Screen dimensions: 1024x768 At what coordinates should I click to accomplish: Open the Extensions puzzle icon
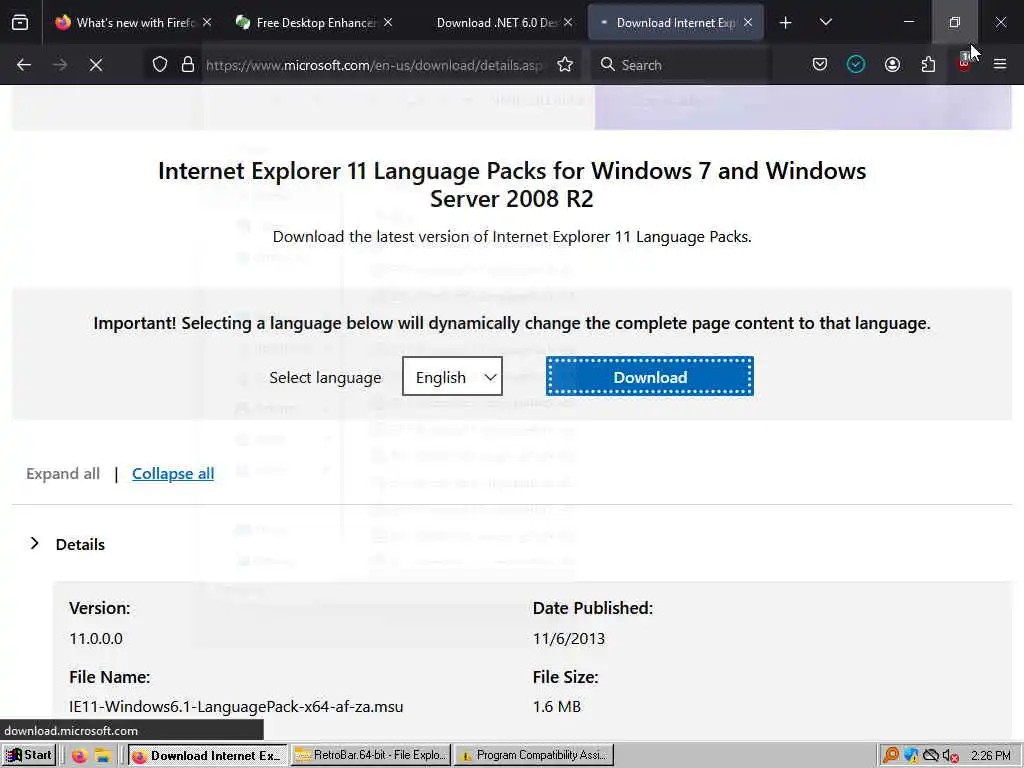coord(928,65)
